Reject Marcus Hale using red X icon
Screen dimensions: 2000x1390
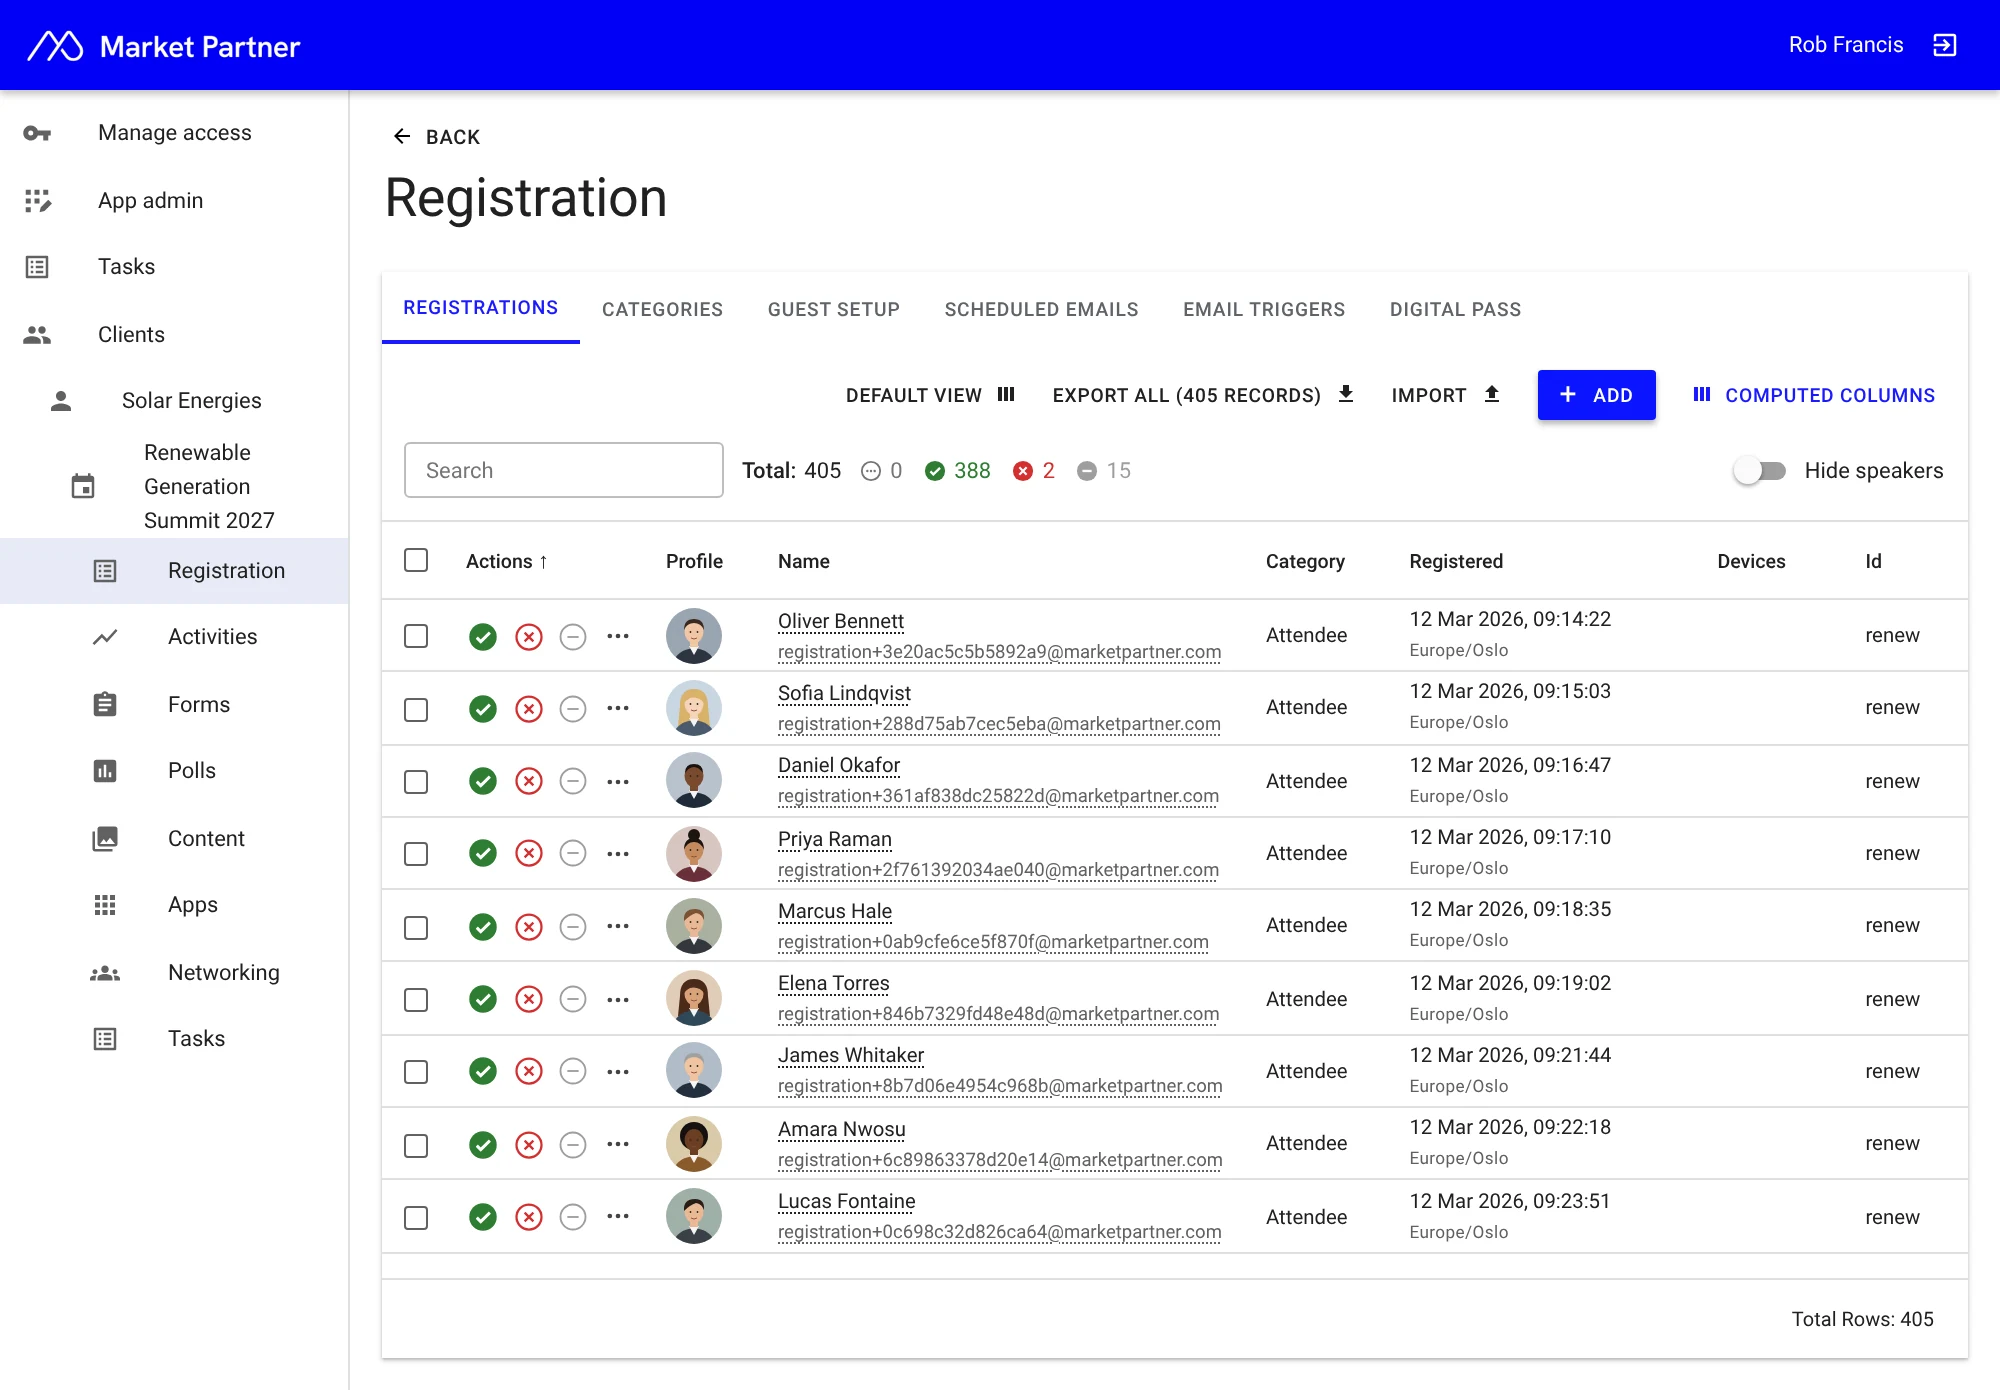(529, 927)
